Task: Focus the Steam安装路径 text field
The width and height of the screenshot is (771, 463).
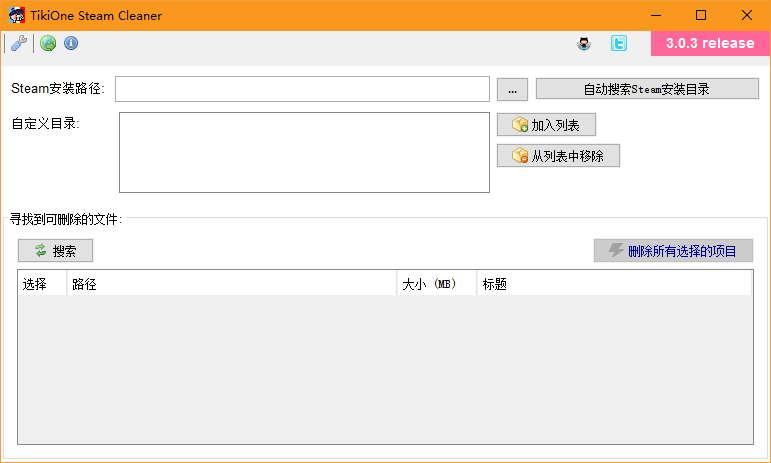Action: 302,89
